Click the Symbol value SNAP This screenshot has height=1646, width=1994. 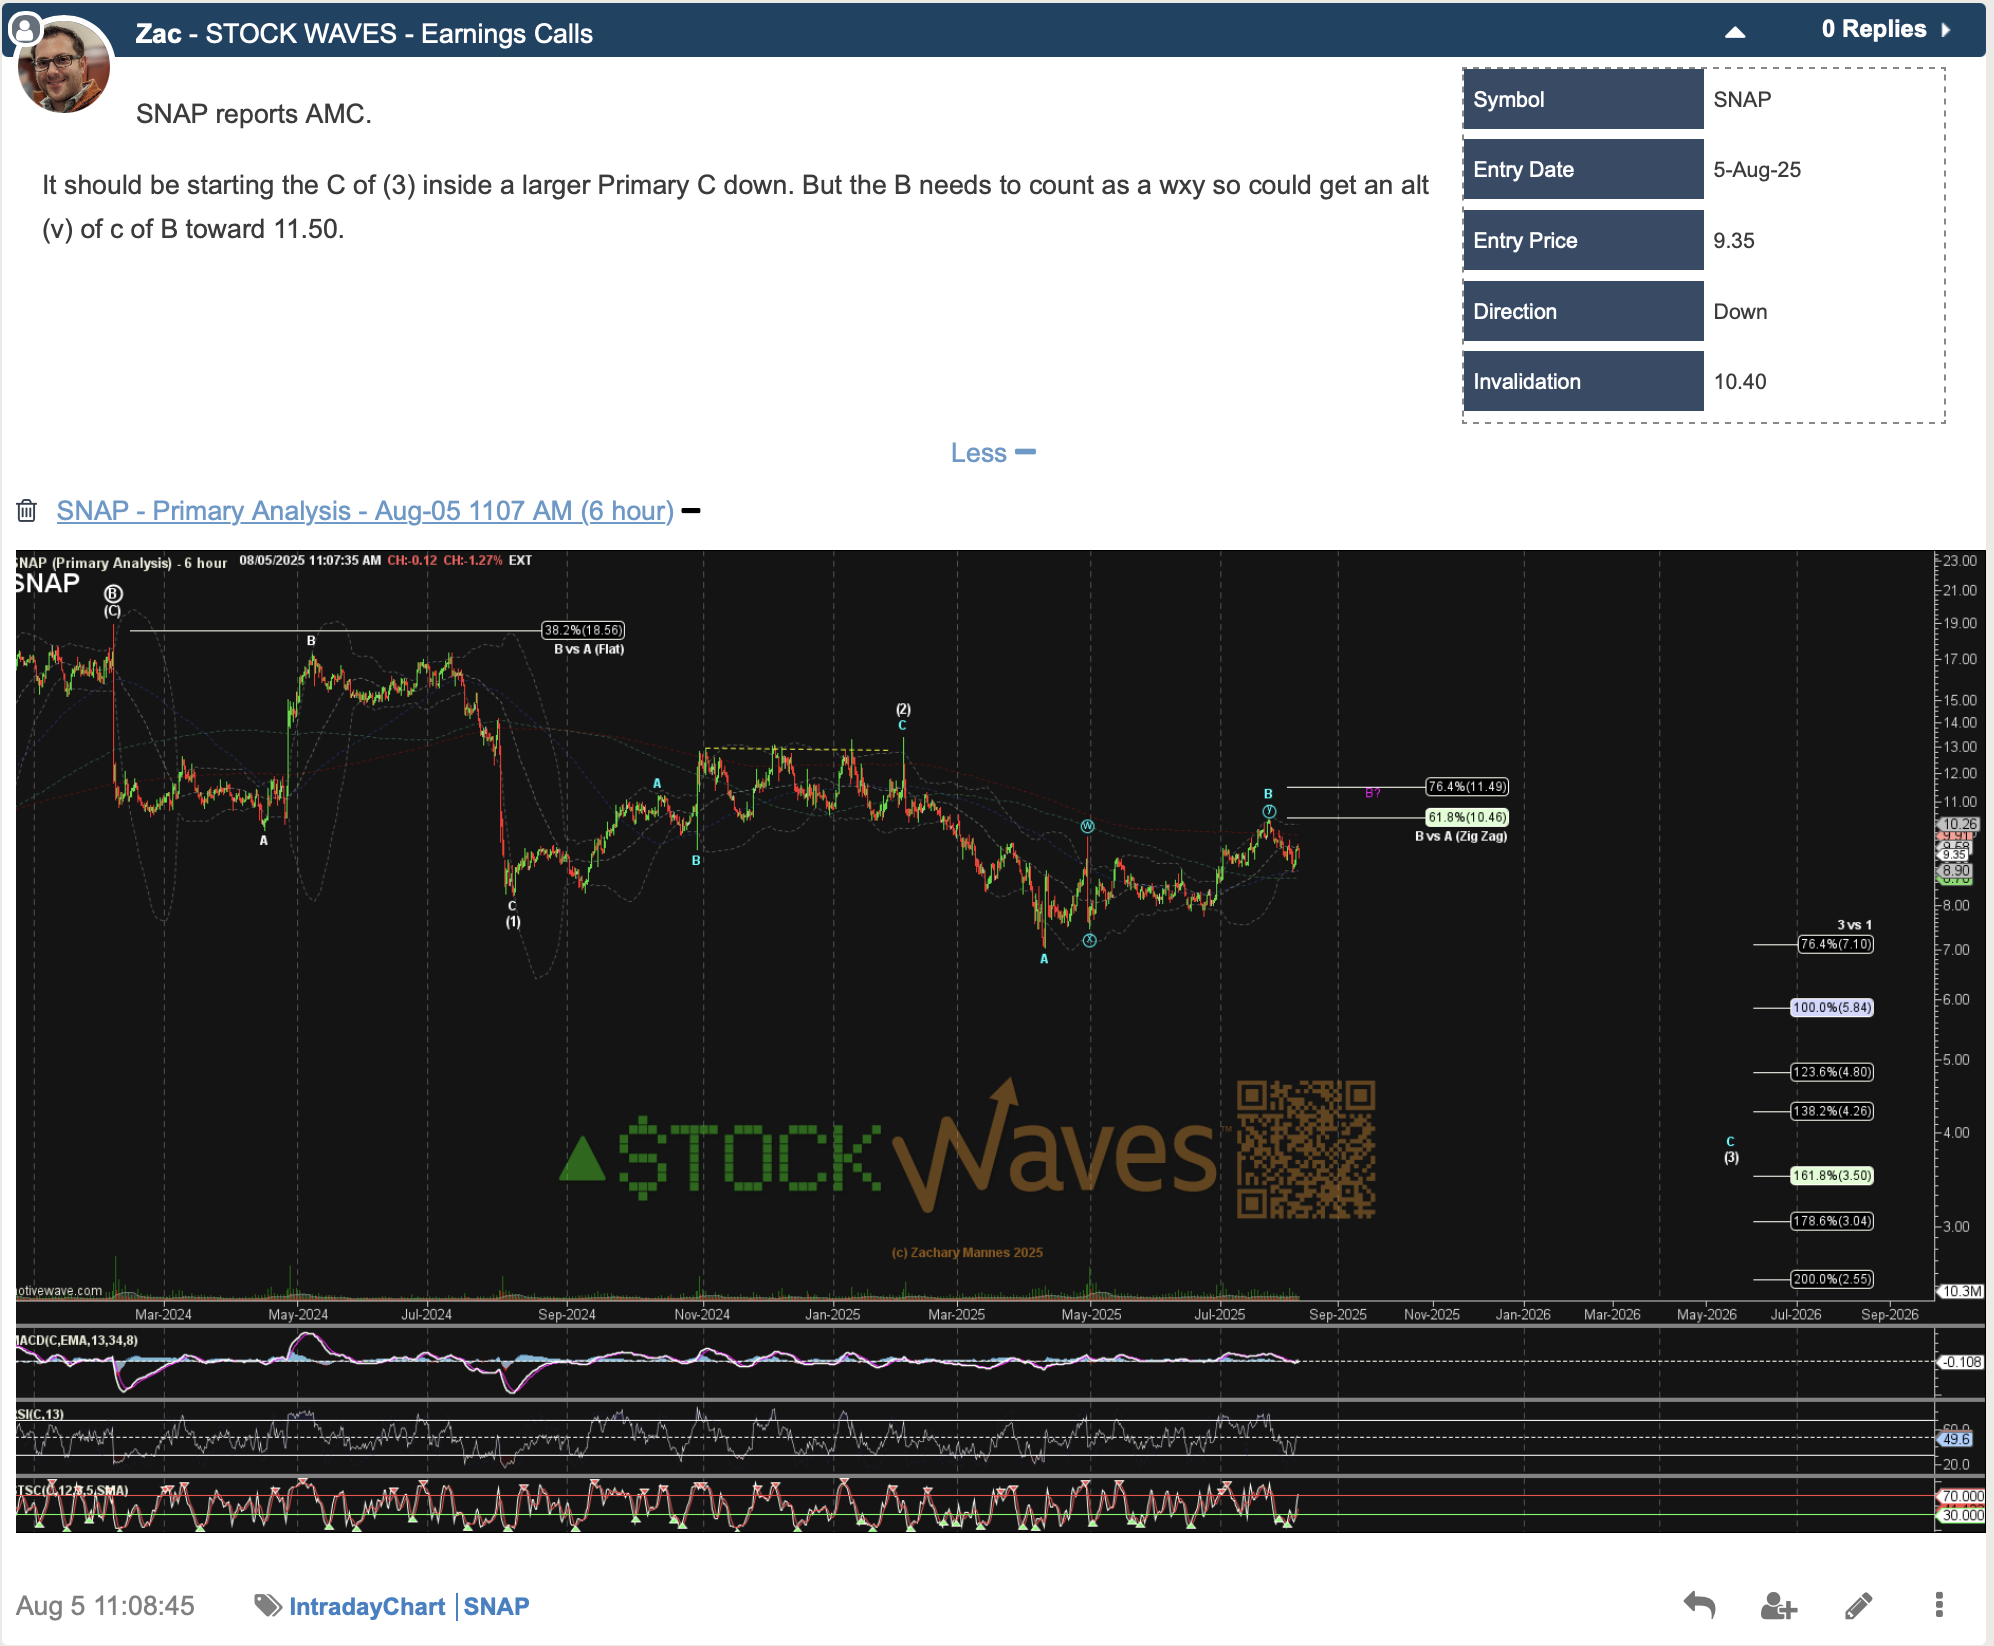pos(1742,99)
